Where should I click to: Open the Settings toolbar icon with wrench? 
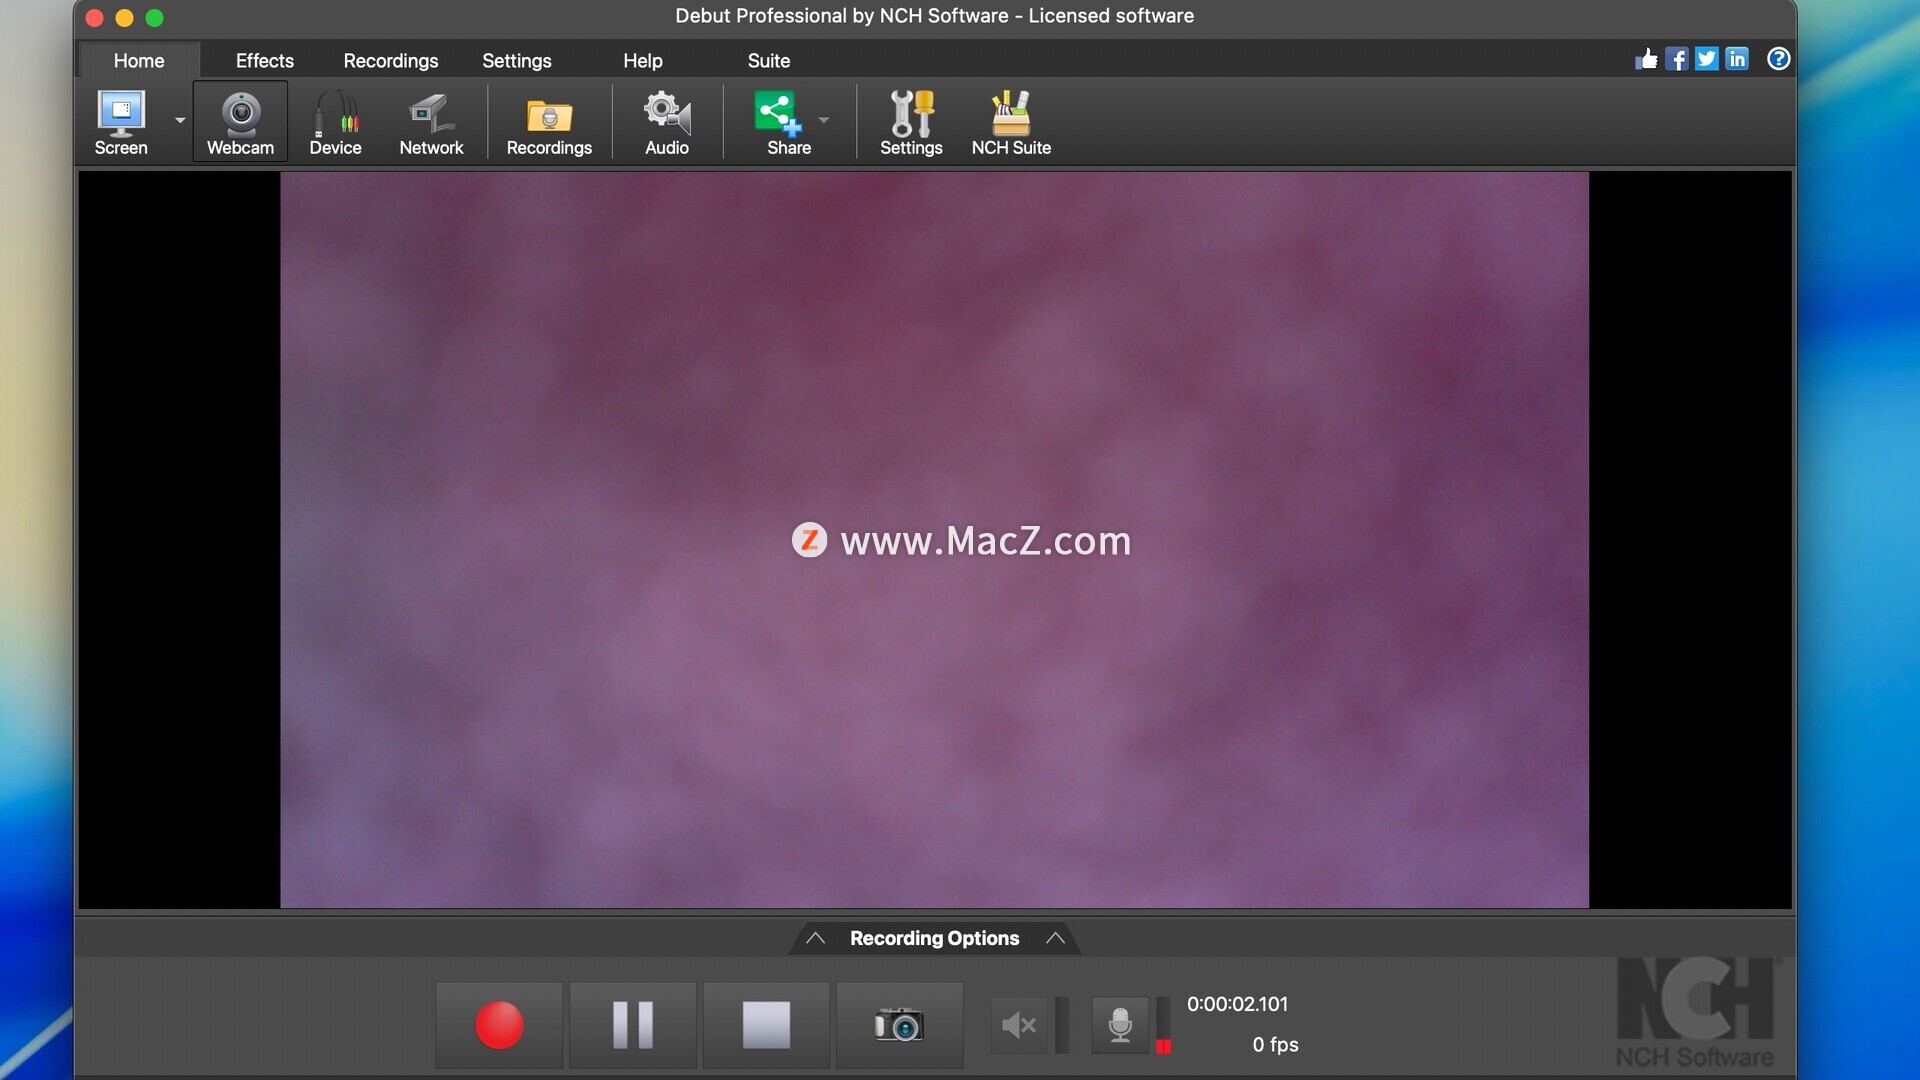pos(911,122)
